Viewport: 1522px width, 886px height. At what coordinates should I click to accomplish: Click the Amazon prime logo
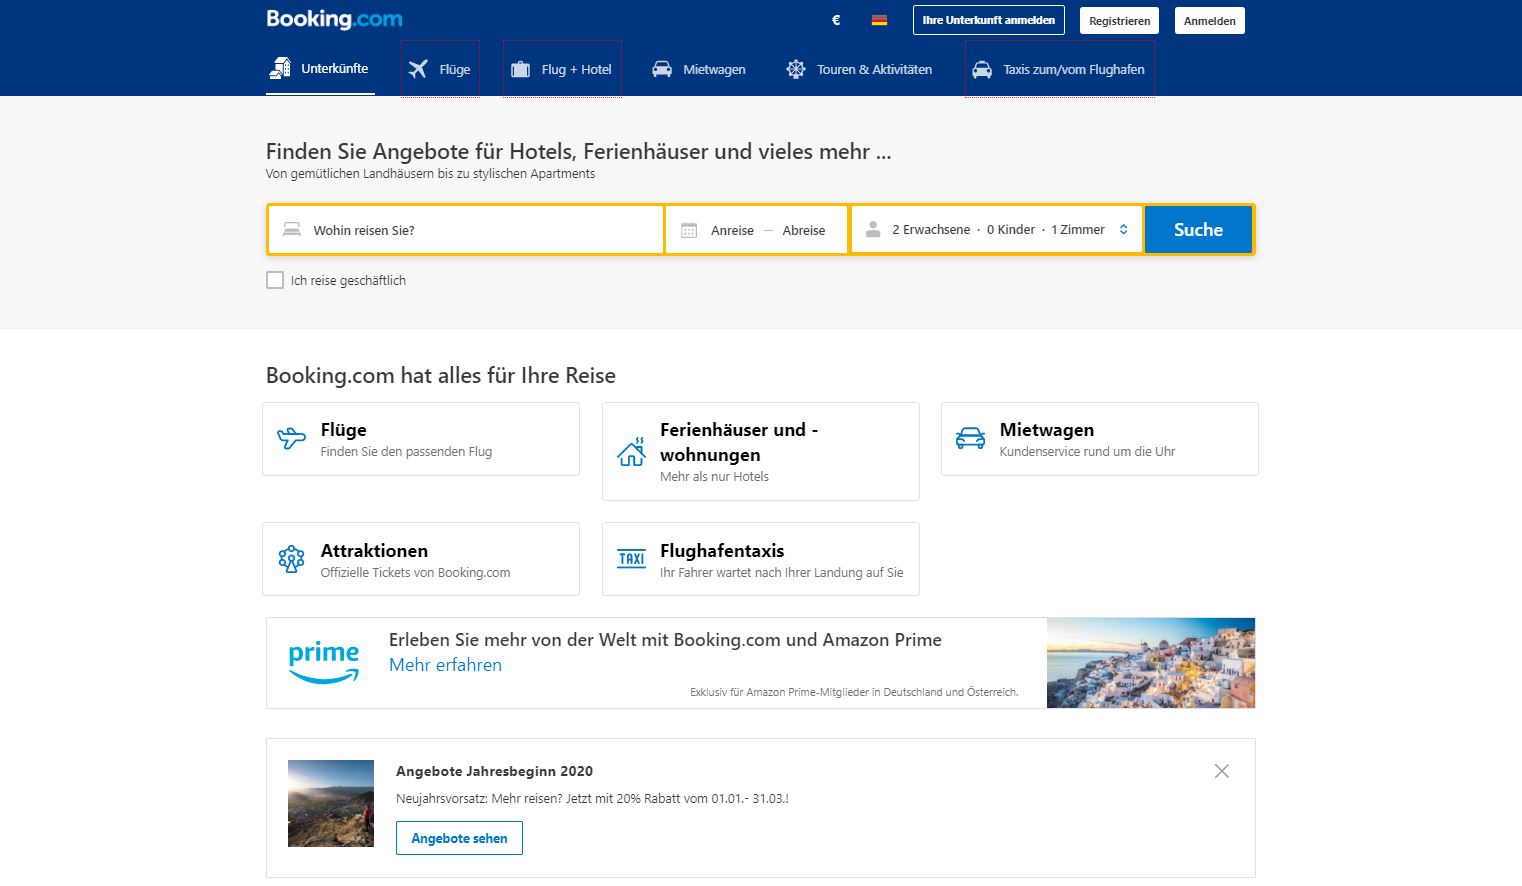pos(323,662)
